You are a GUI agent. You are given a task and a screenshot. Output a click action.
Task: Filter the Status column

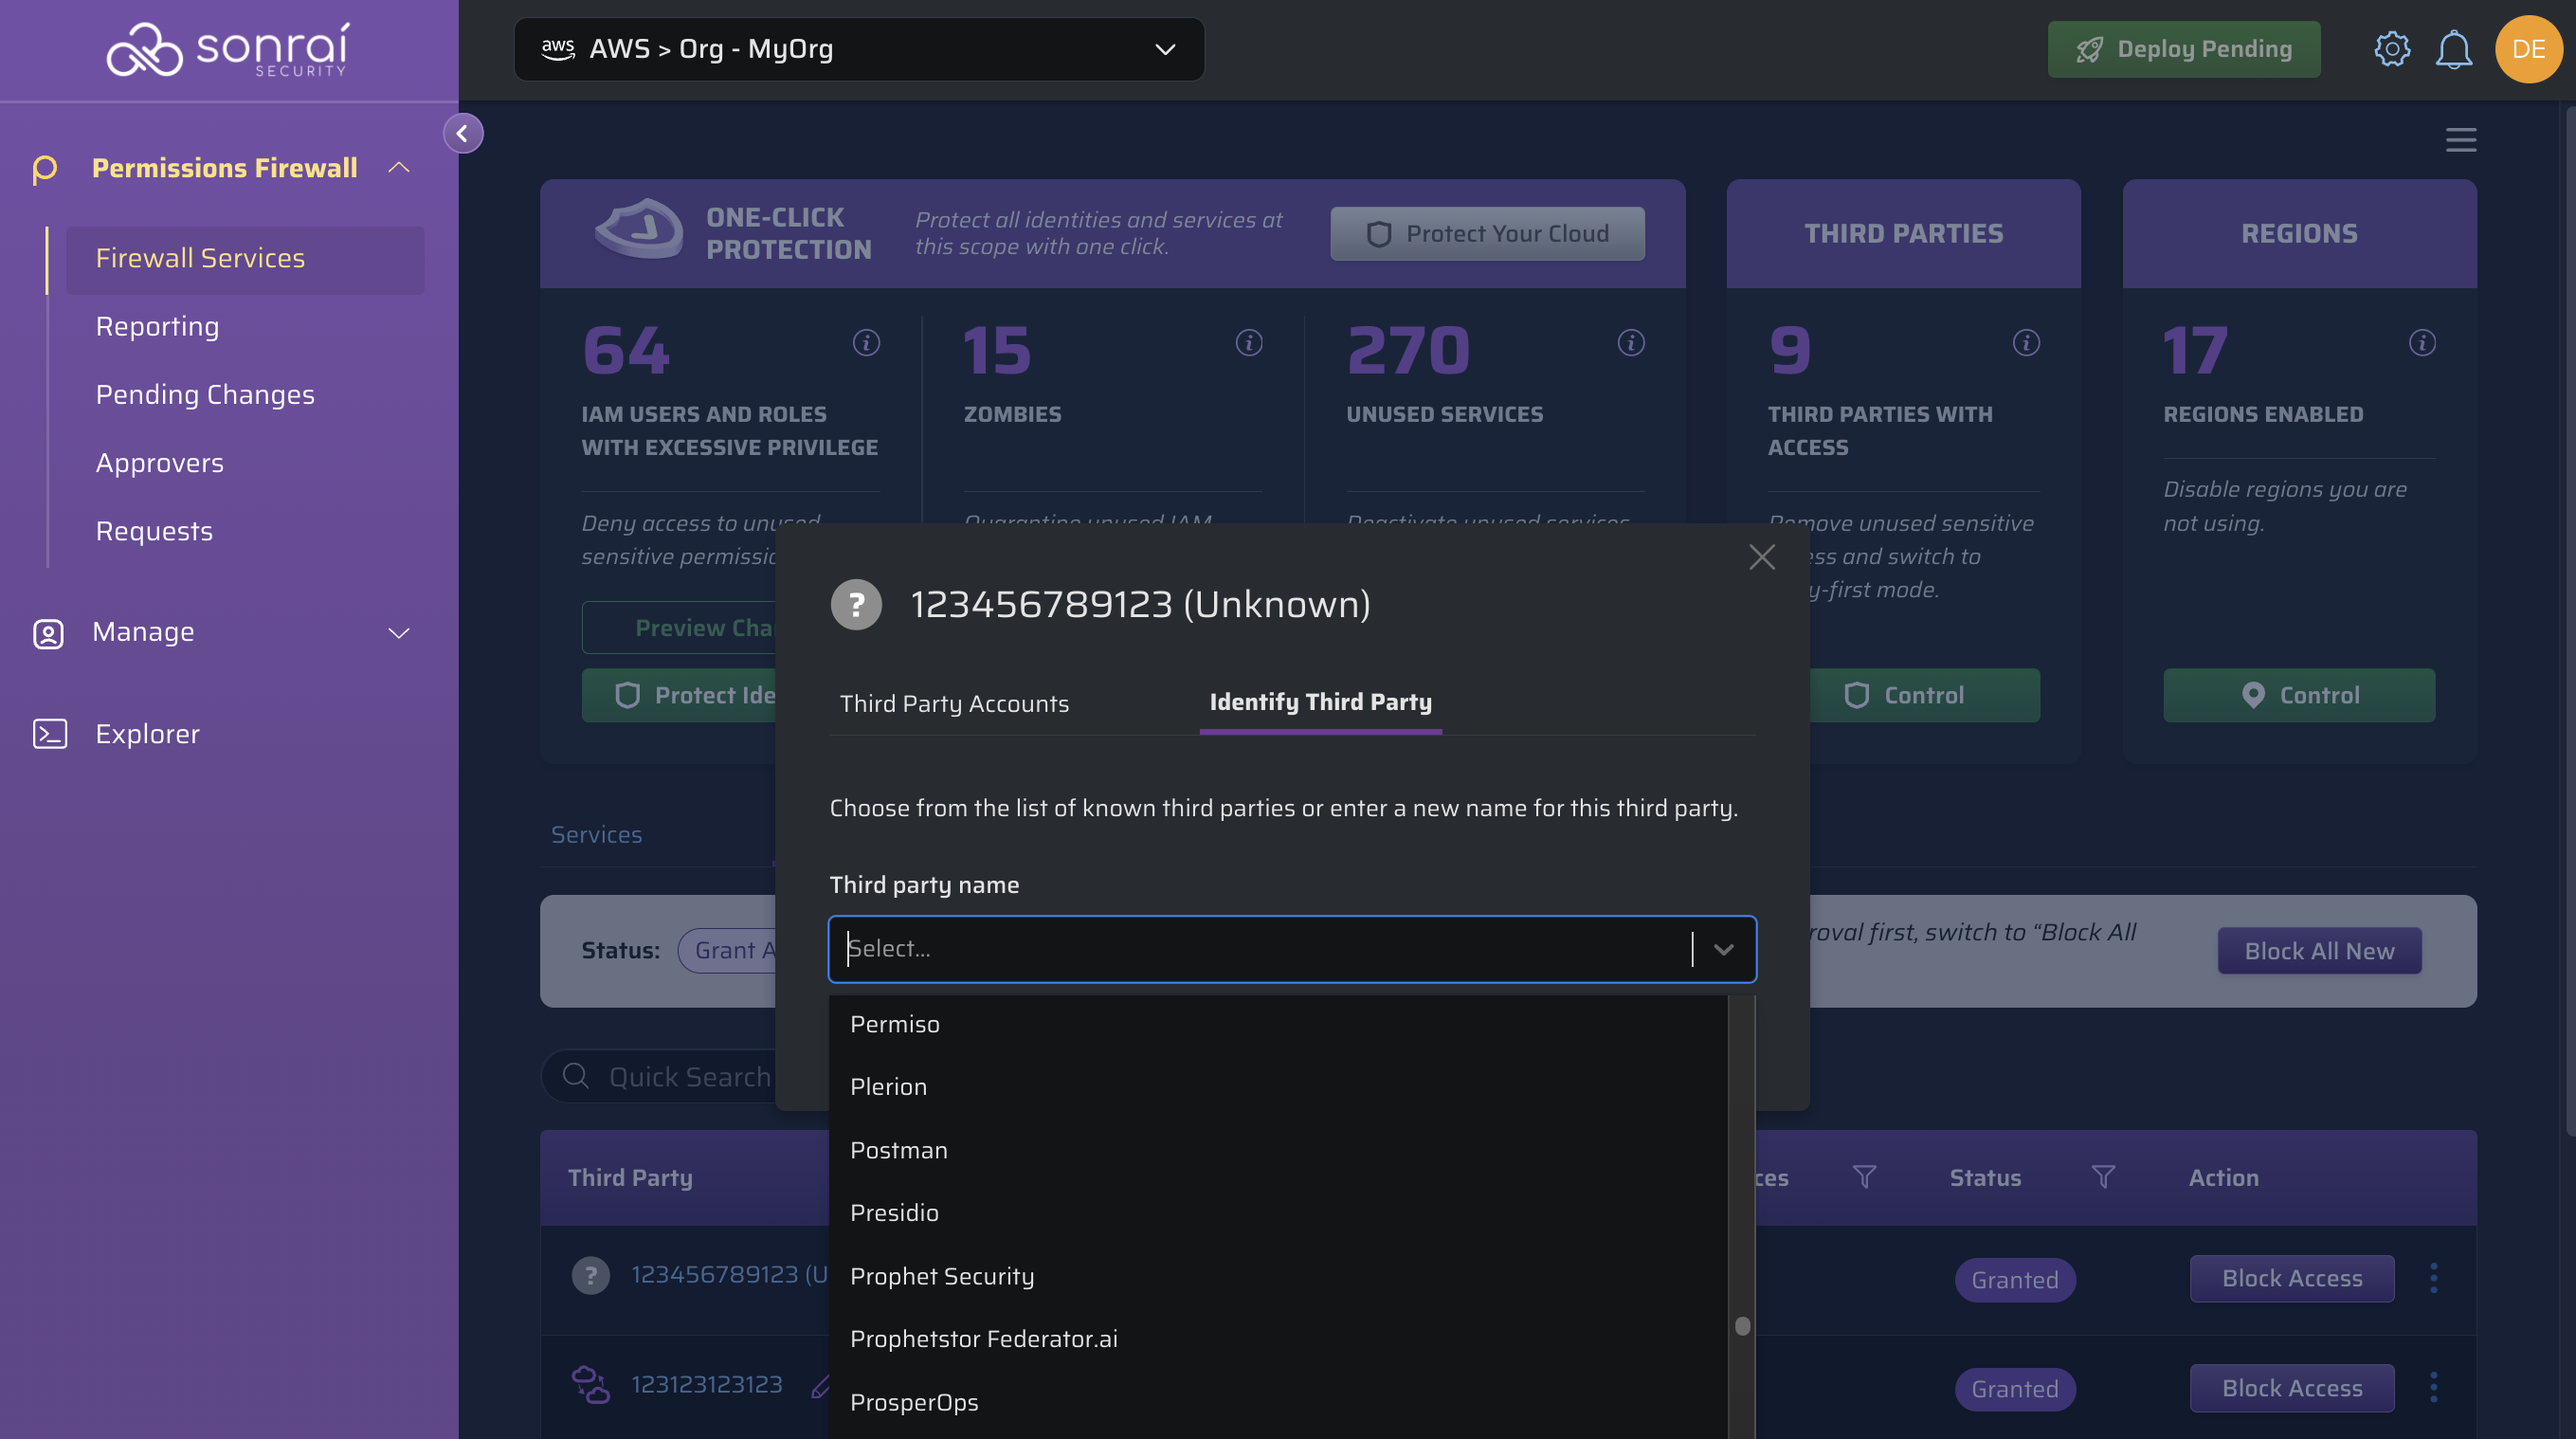coord(2103,1177)
